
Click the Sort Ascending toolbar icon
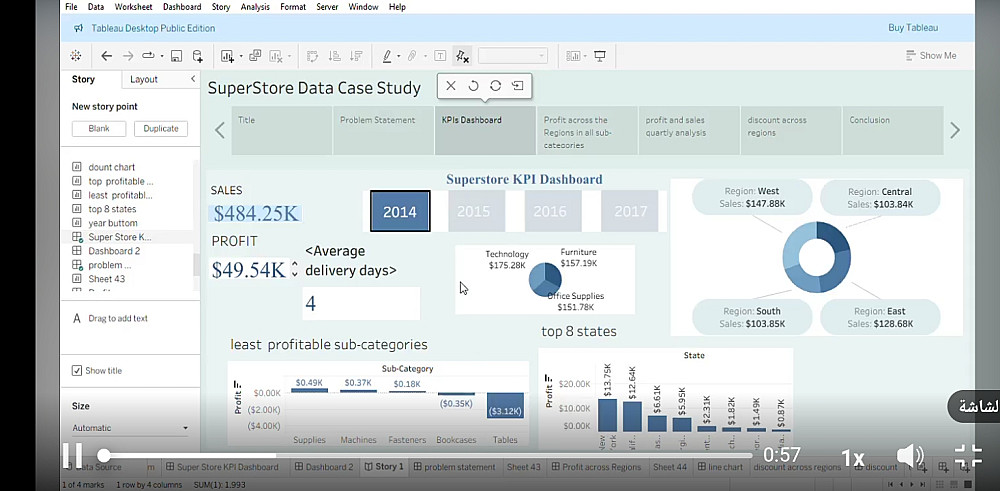click(x=334, y=56)
